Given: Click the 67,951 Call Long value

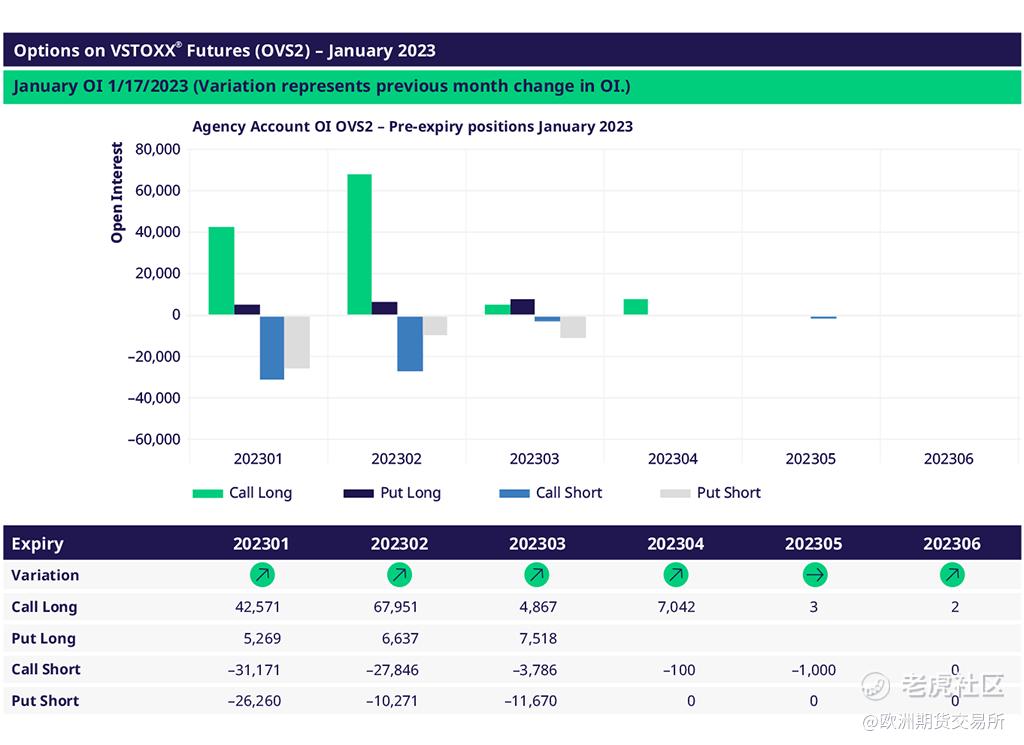Looking at the screenshot, I should coord(399,607).
